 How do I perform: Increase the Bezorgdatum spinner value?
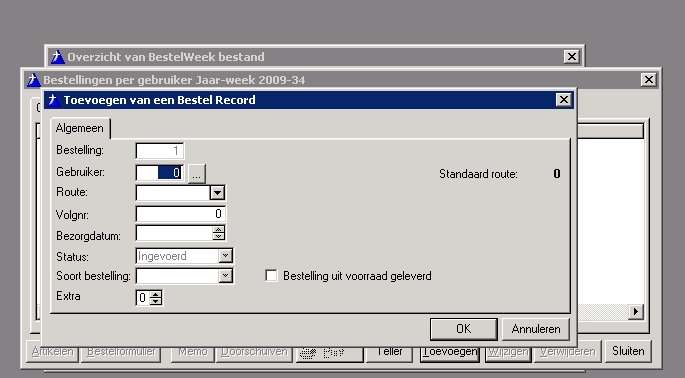pyautogui.click(x=218, y=229)
